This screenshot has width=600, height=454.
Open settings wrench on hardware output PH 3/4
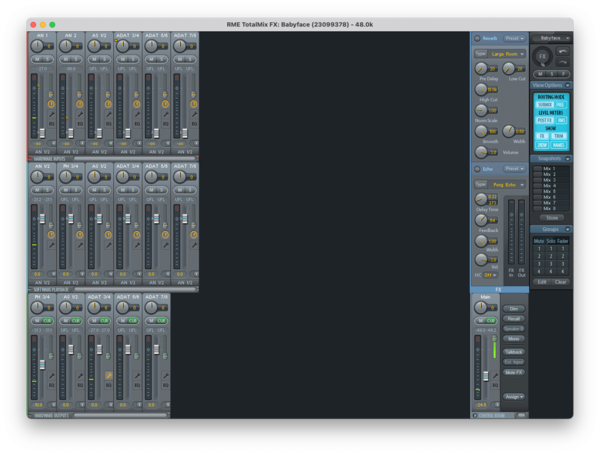[51, 376]
